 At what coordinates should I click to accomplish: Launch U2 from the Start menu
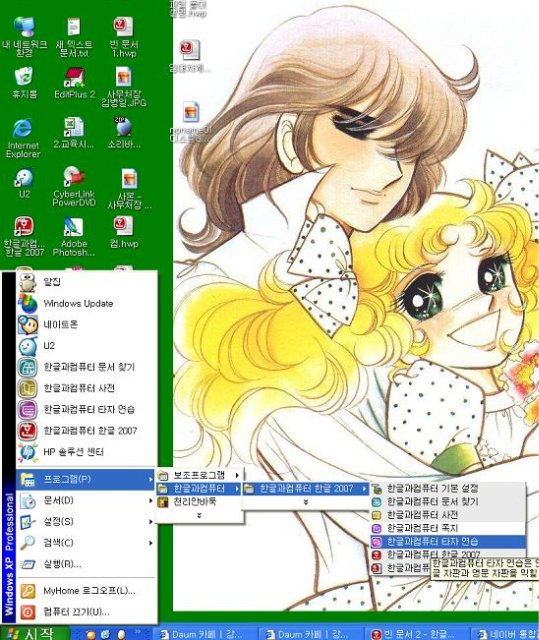click(87, 346)
